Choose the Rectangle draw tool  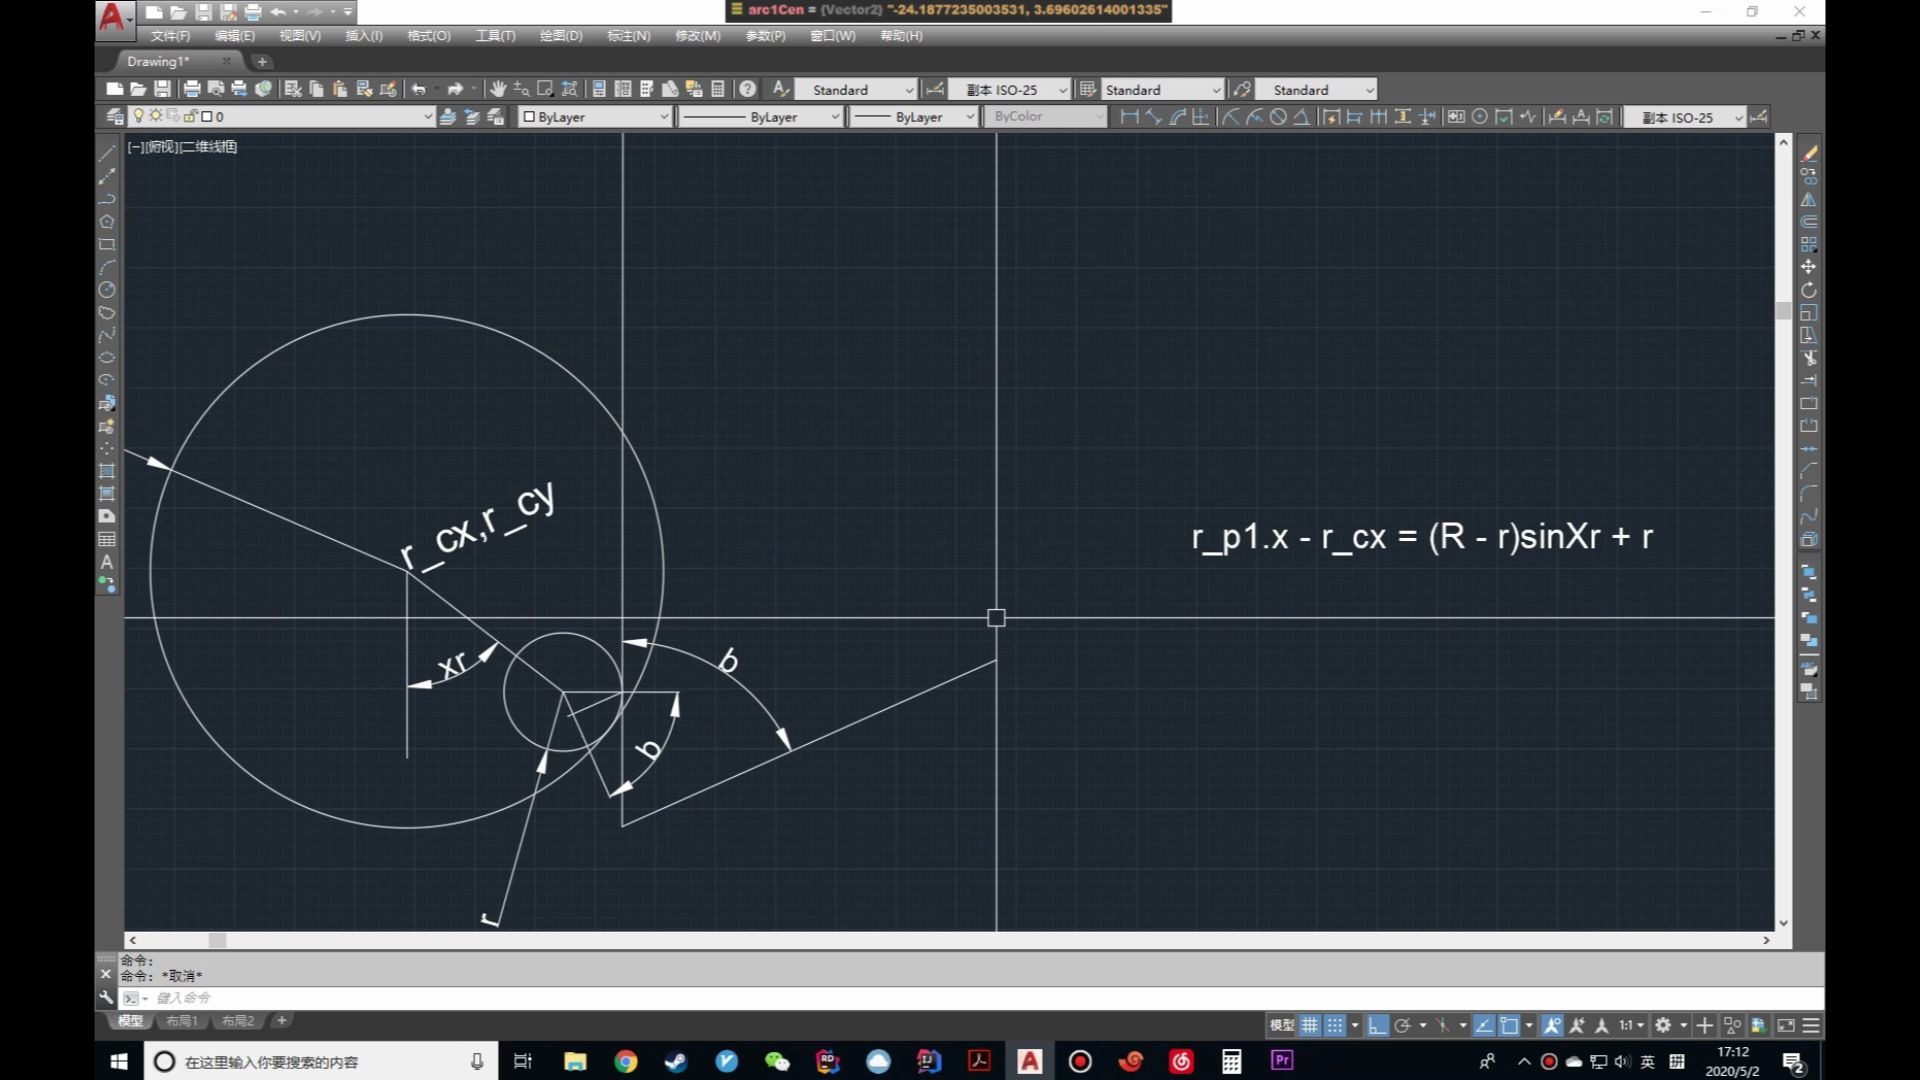pyautogui.click(x=107, y=244)
